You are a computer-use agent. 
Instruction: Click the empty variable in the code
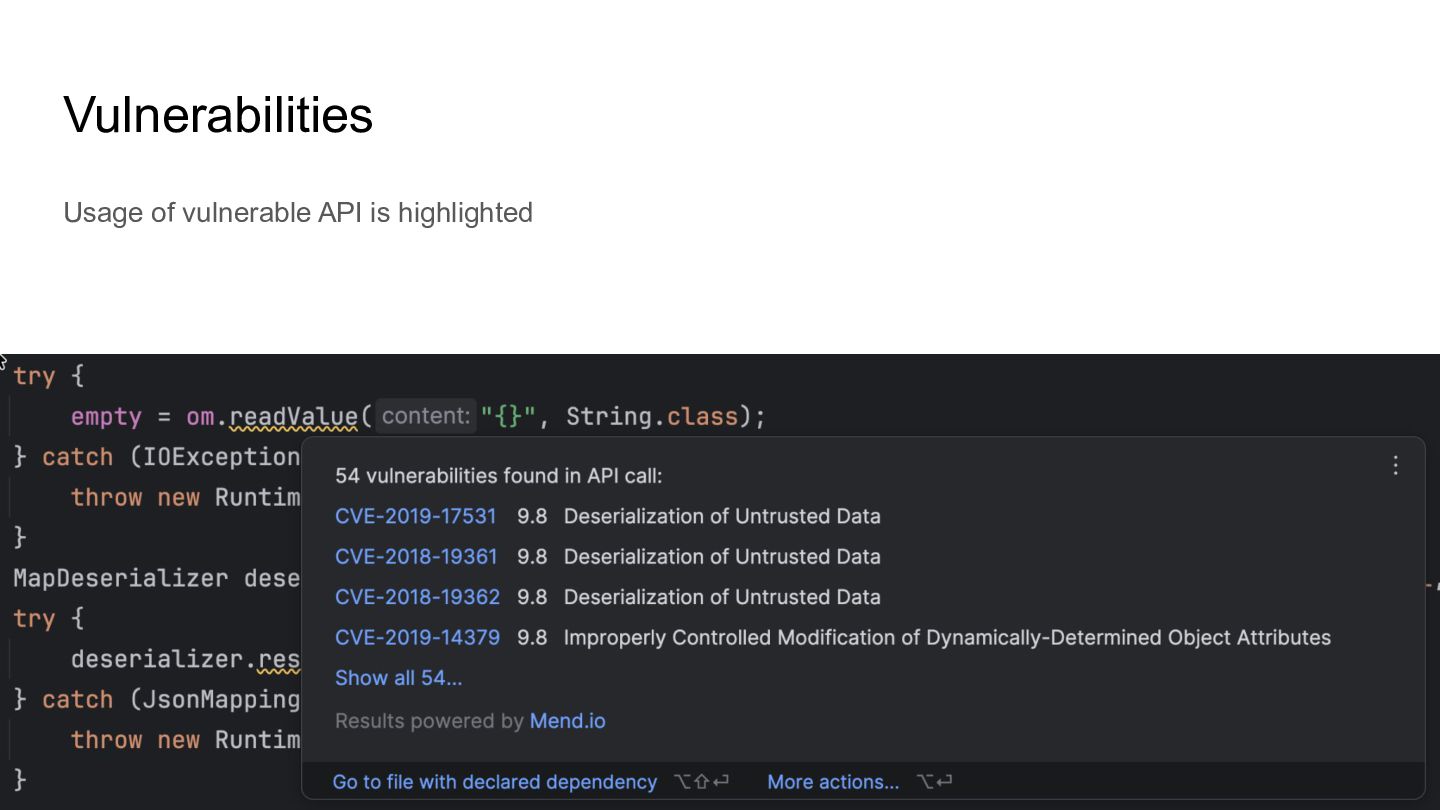[106, 417]
